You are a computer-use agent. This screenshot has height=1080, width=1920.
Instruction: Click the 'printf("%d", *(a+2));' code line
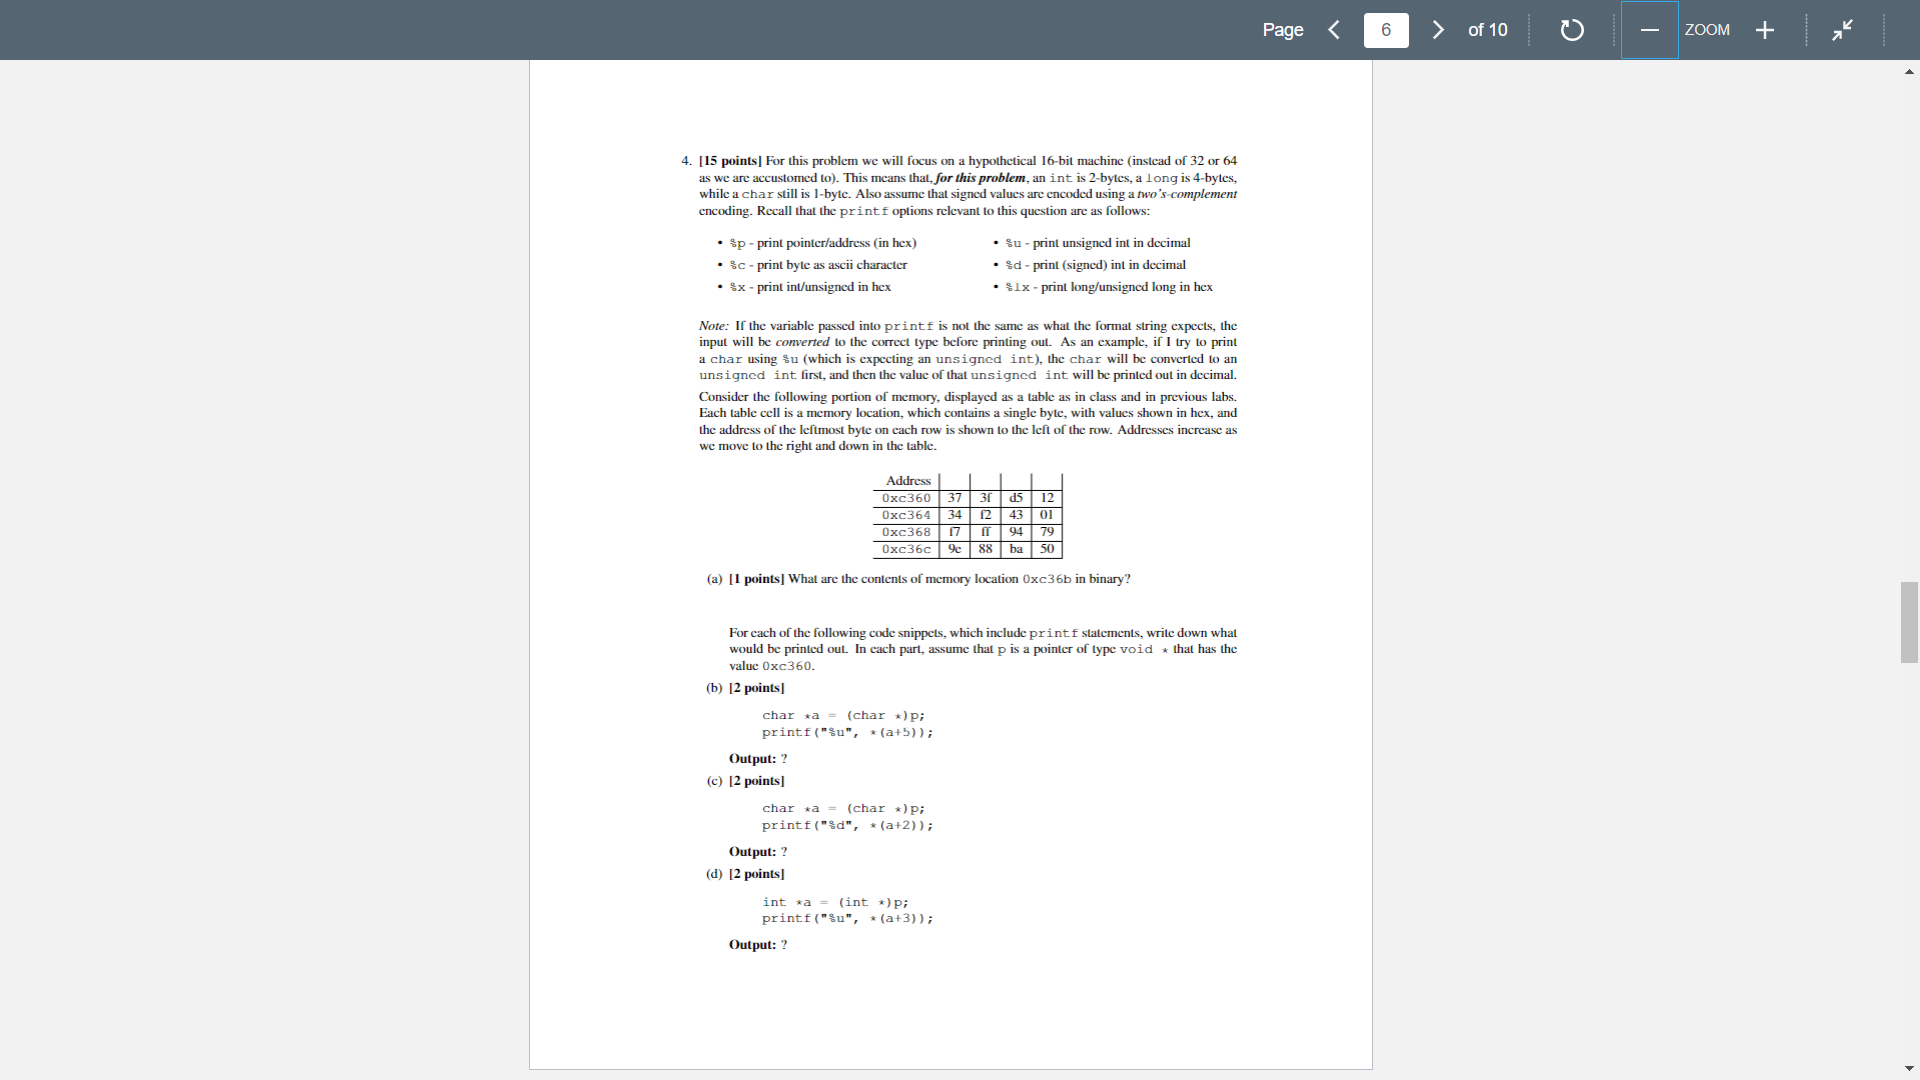(848, 826)
